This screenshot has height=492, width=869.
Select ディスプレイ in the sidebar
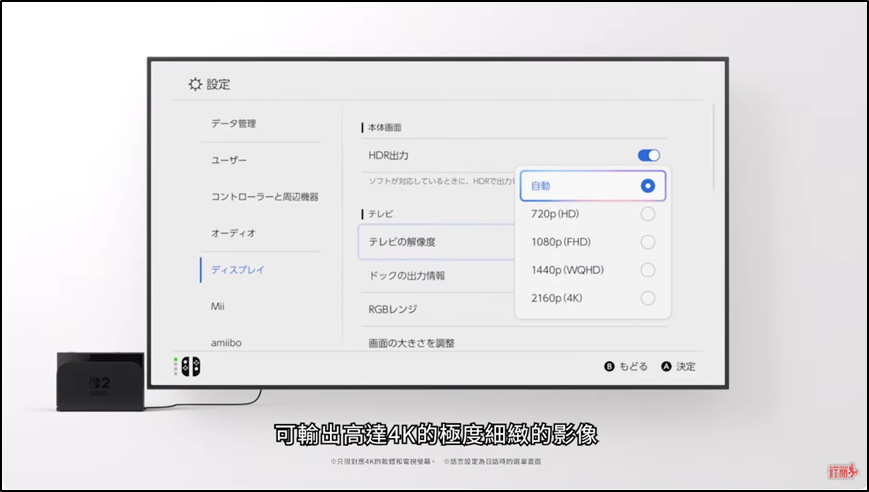[x=238, y=270]
